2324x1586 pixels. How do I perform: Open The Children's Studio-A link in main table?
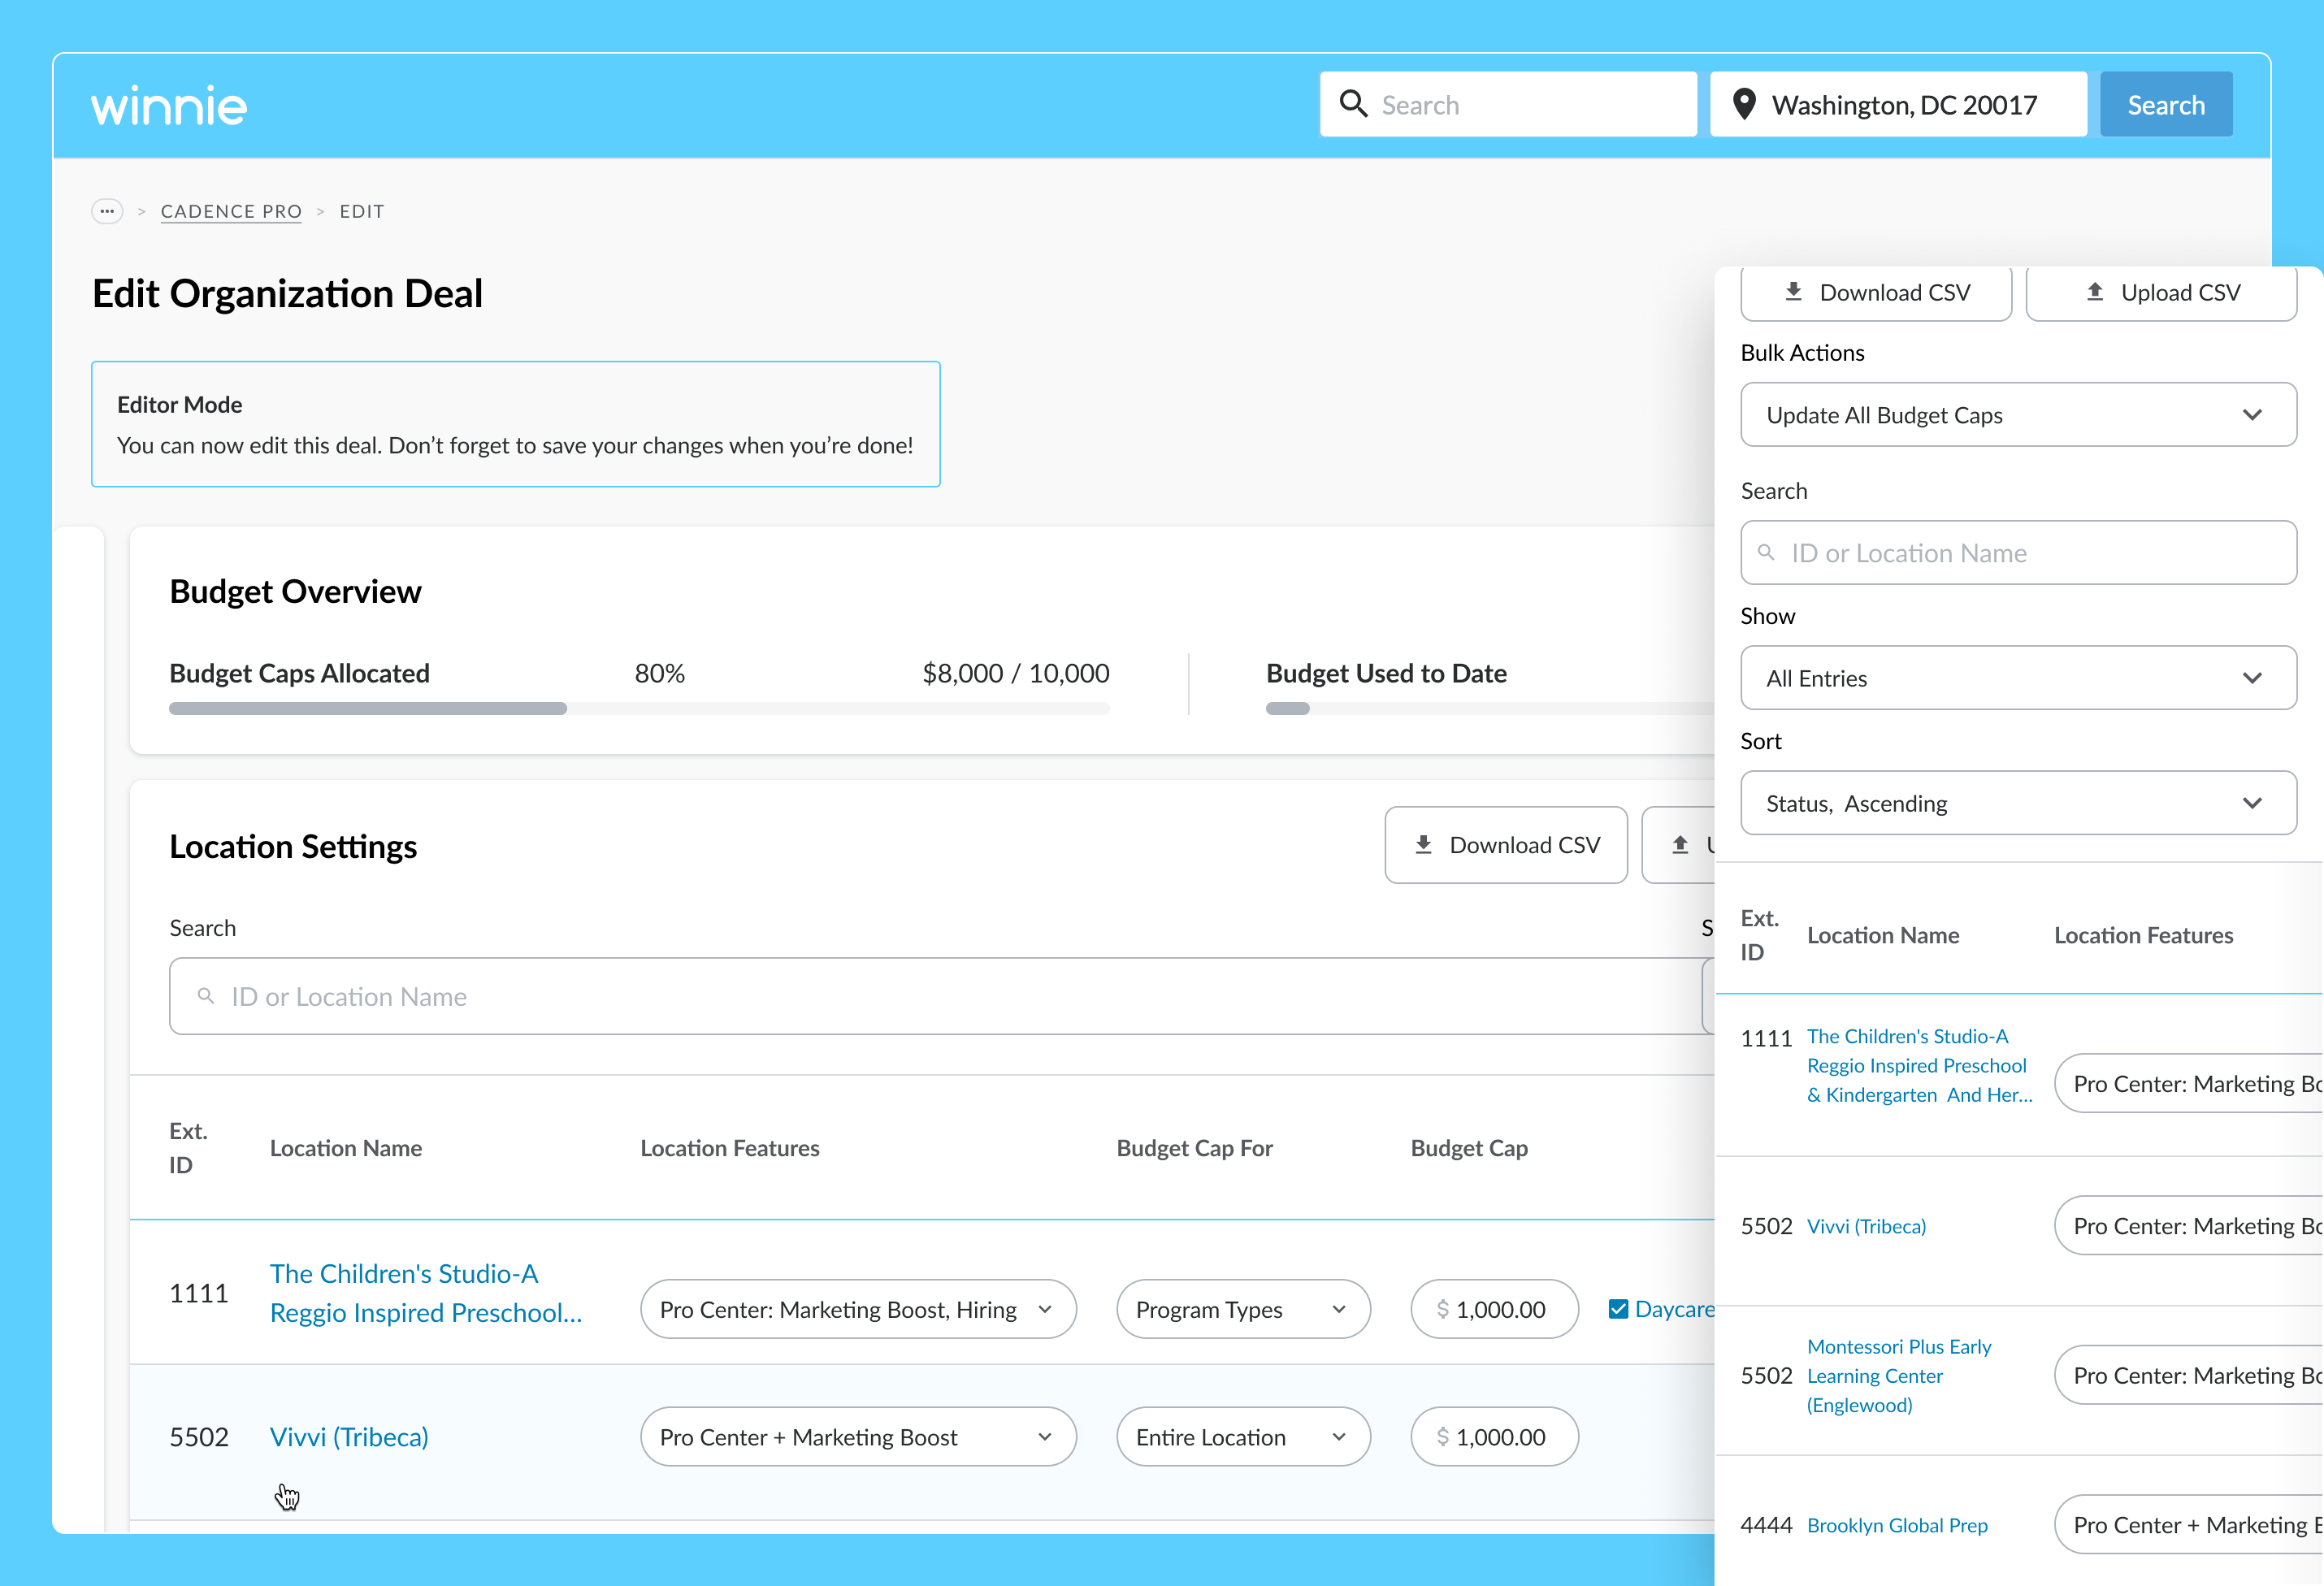pyautogui.click(x=426, y=1293)
